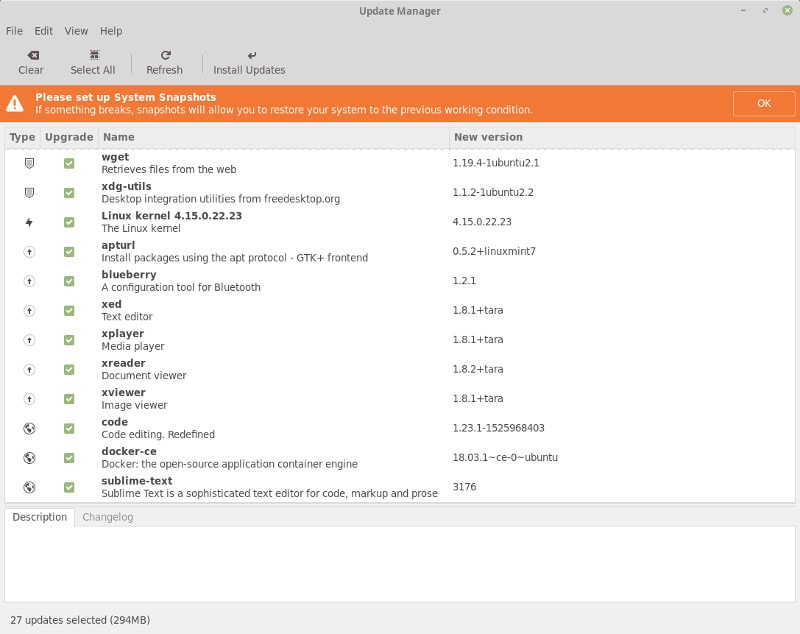The width and height of the screenshot is (800, 634).
Task: Select the Description tab
Action: 39,517
